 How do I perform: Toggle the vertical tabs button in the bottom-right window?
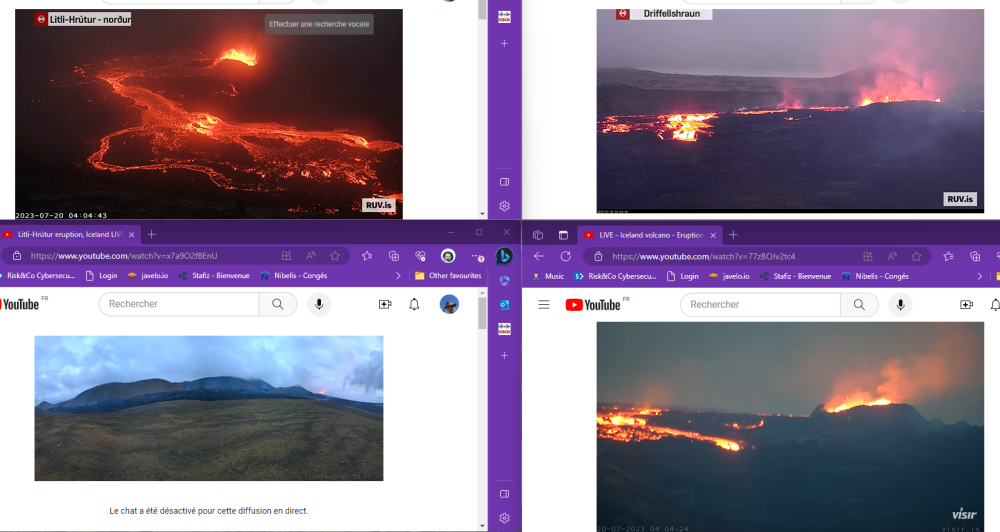(x=562, y=235)
